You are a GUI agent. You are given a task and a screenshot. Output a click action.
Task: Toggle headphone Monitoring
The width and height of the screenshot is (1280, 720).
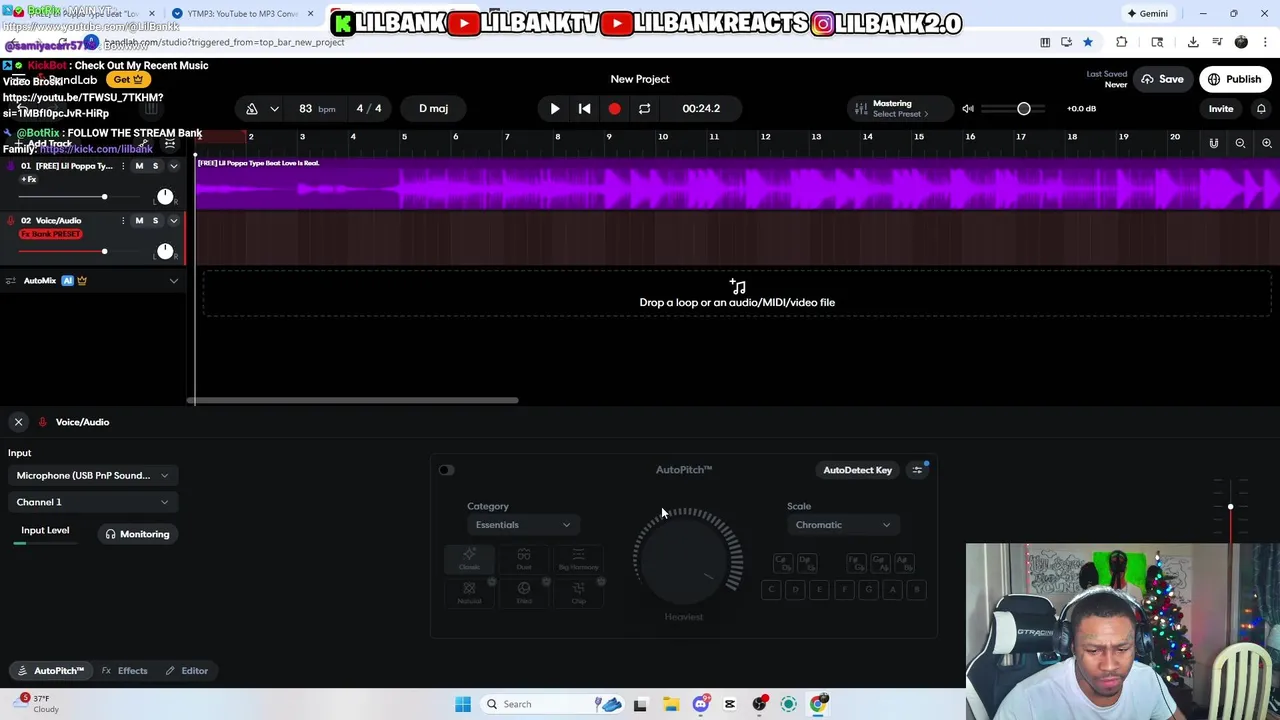click(x=138, y=534)
